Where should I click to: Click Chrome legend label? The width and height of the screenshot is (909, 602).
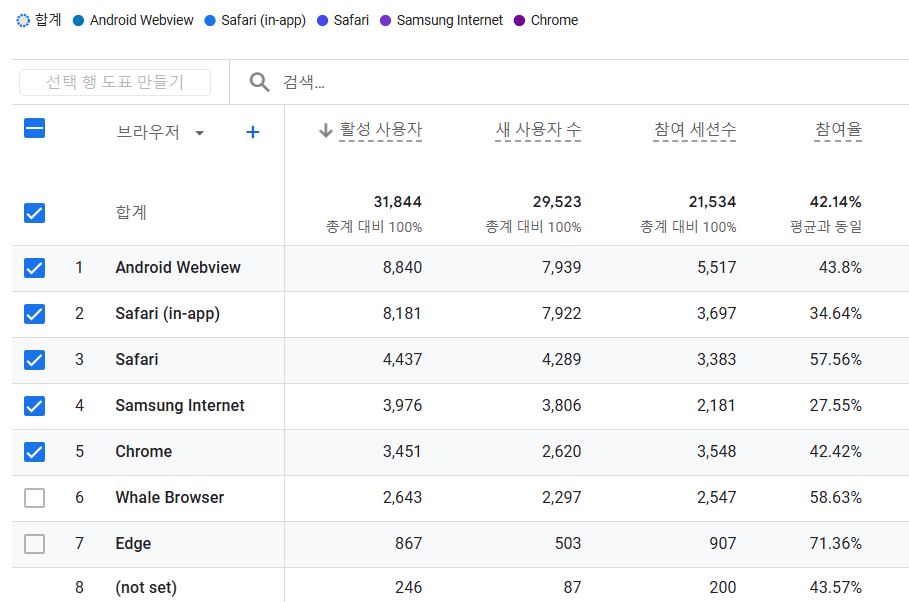click(554, 20)
